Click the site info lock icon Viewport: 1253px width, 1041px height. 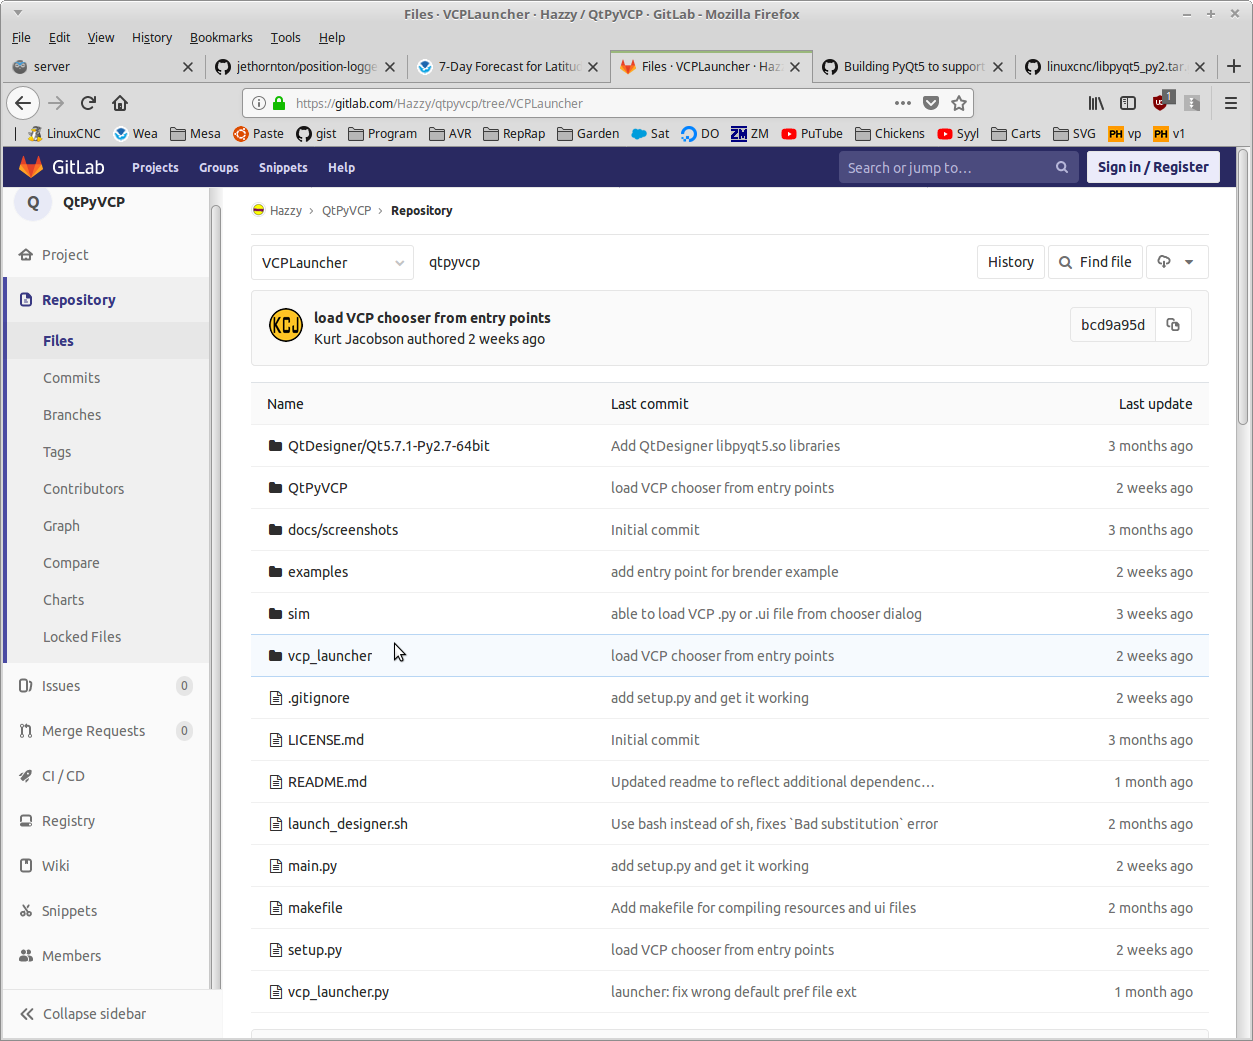pos(279,103)
